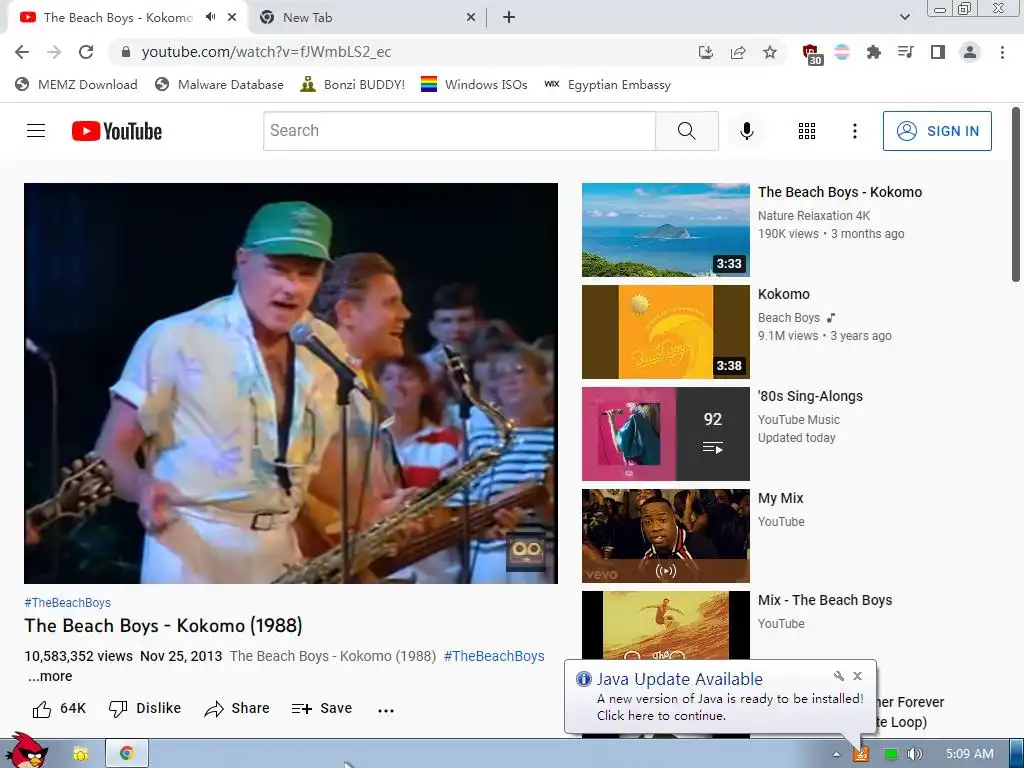The width and height of the screenshot is (1024, 768).
Task: Open Chrome's three-dot menu
Action: pyautogui.click(x=1002, y=52)
